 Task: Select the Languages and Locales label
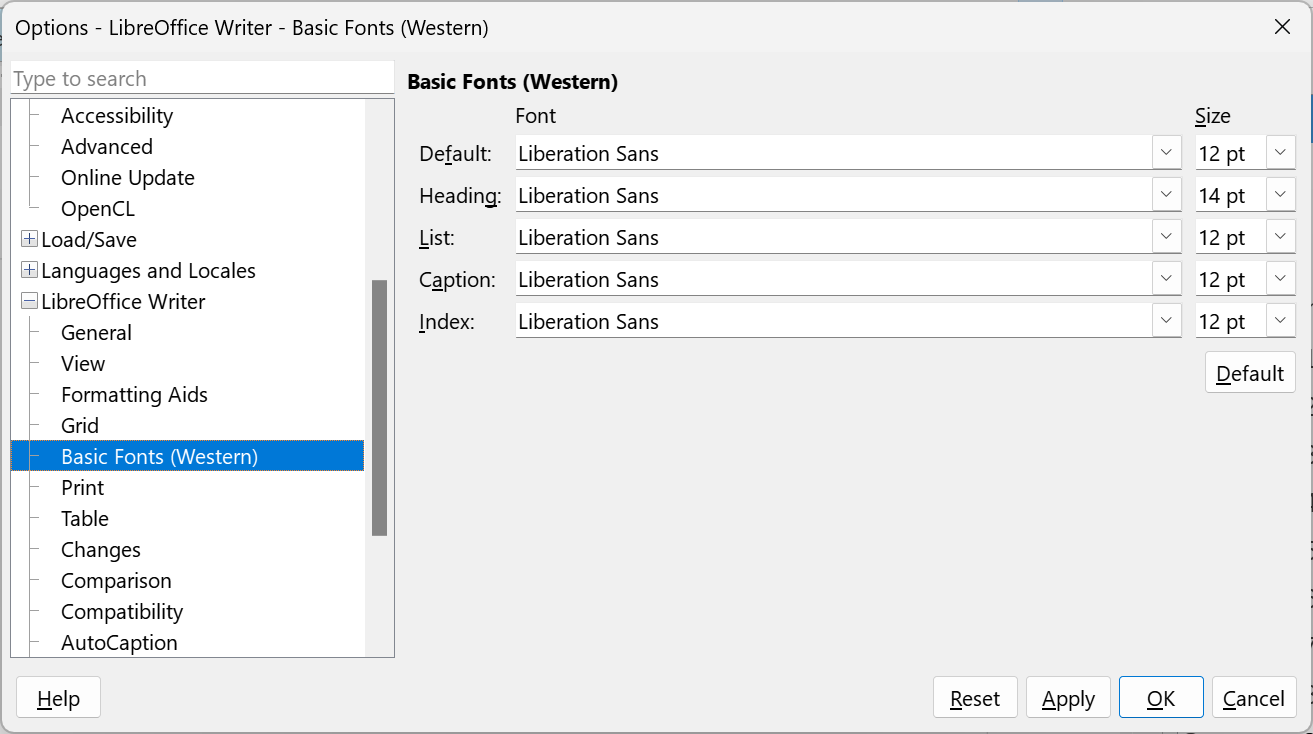(148, 271)
